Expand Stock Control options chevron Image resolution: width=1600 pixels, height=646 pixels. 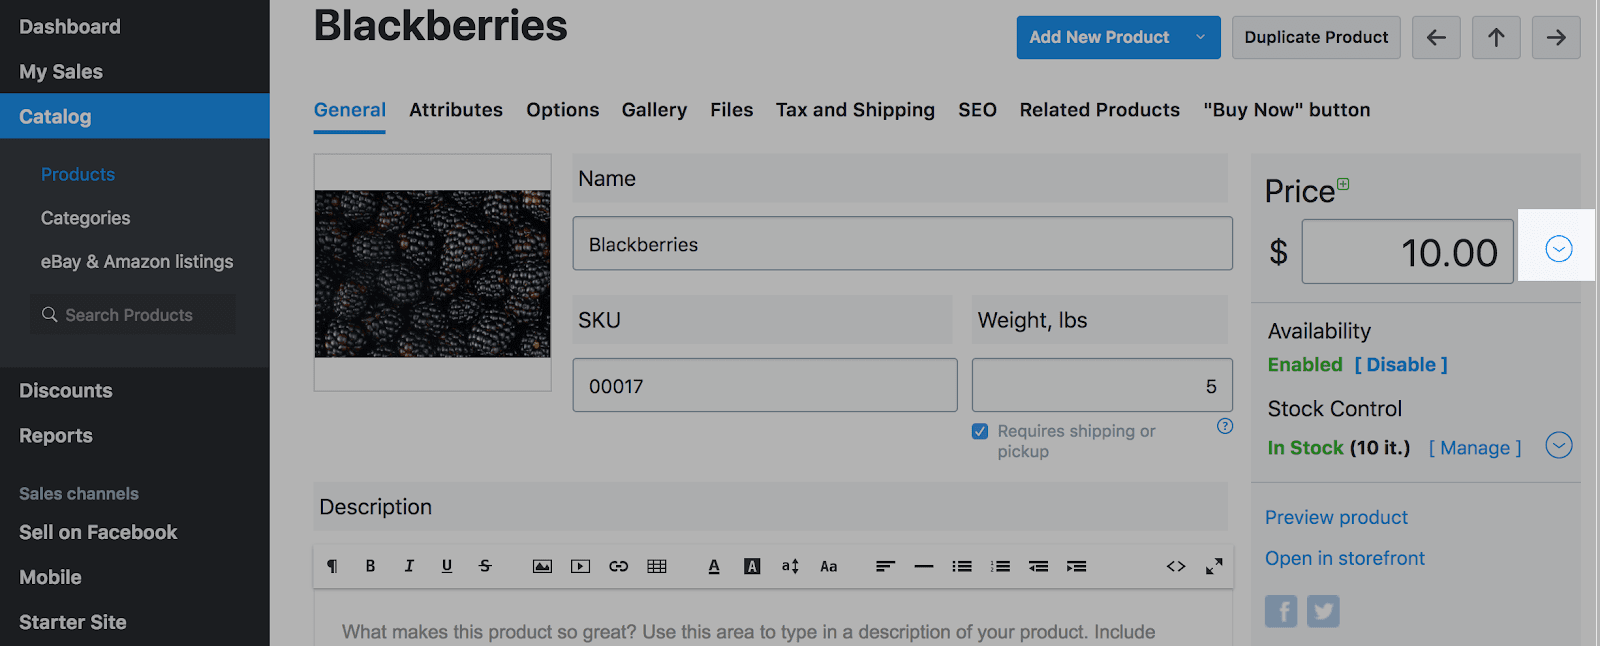click(x=1558, y=445)
